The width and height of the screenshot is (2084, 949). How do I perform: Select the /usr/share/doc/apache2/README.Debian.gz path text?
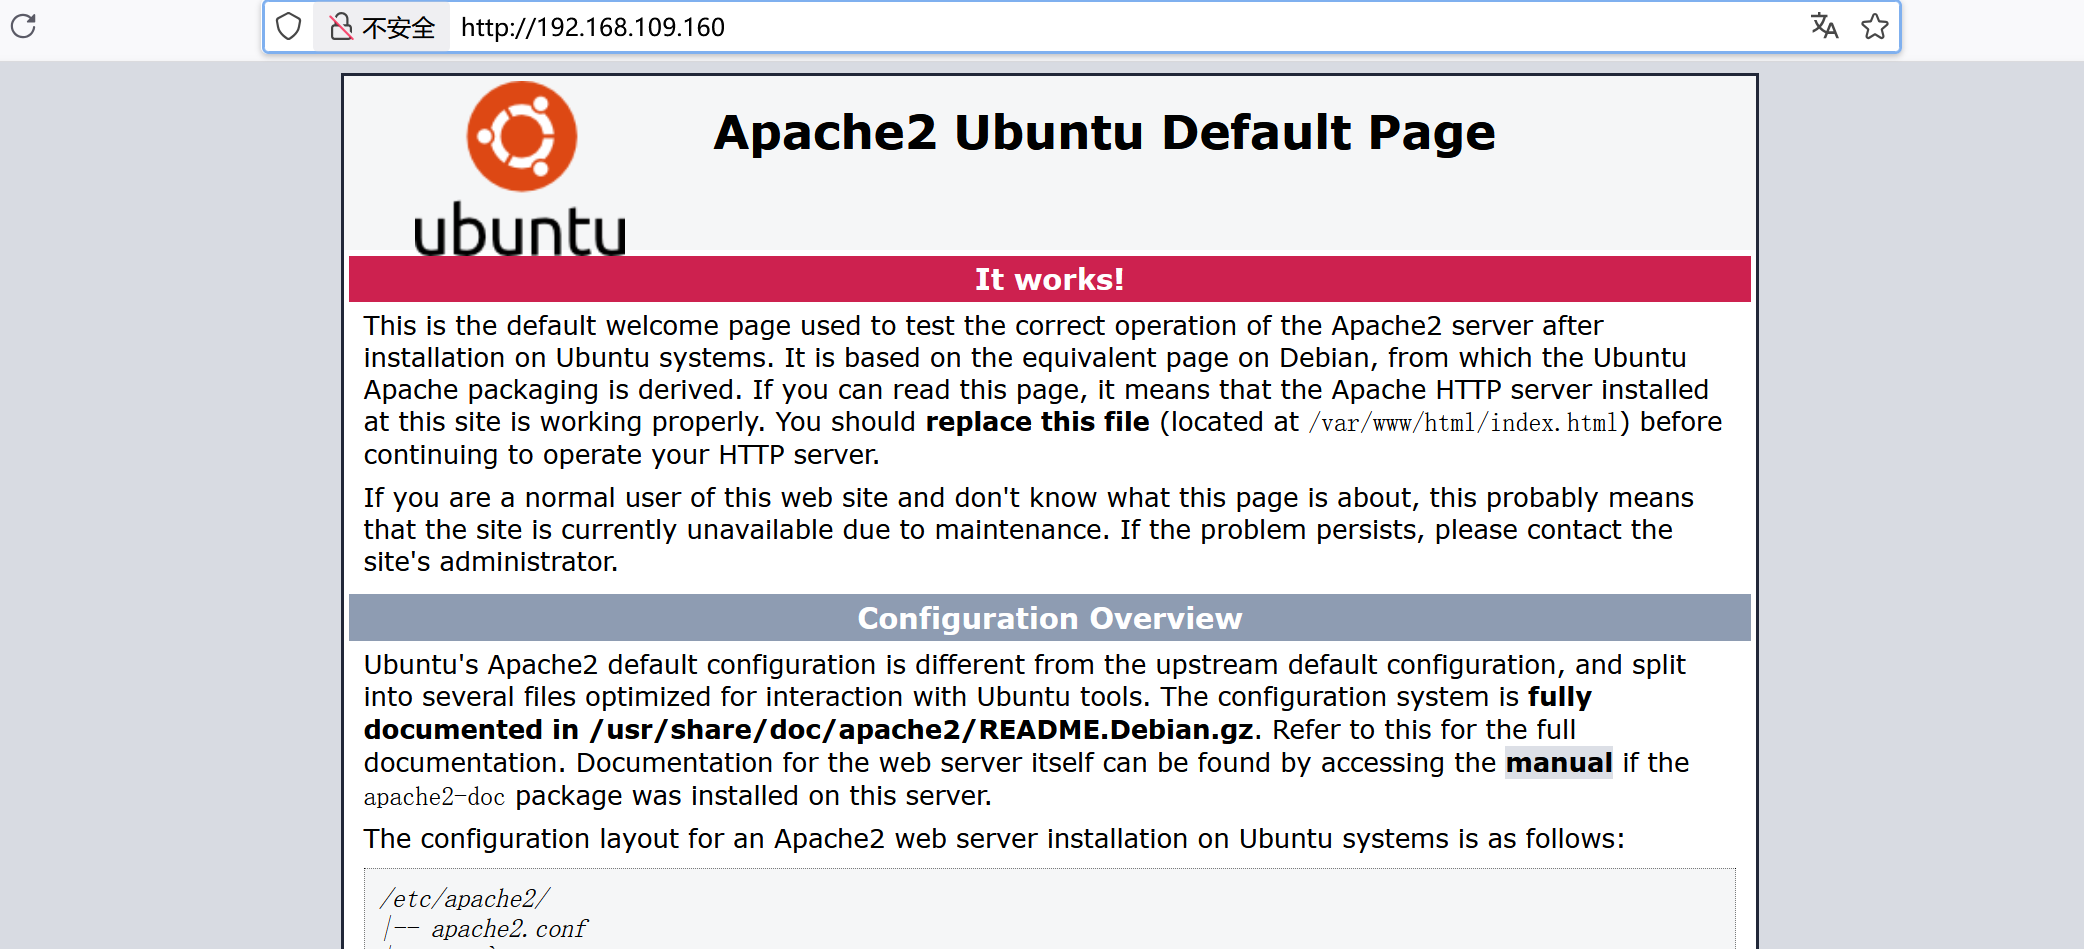pos(921,730)
